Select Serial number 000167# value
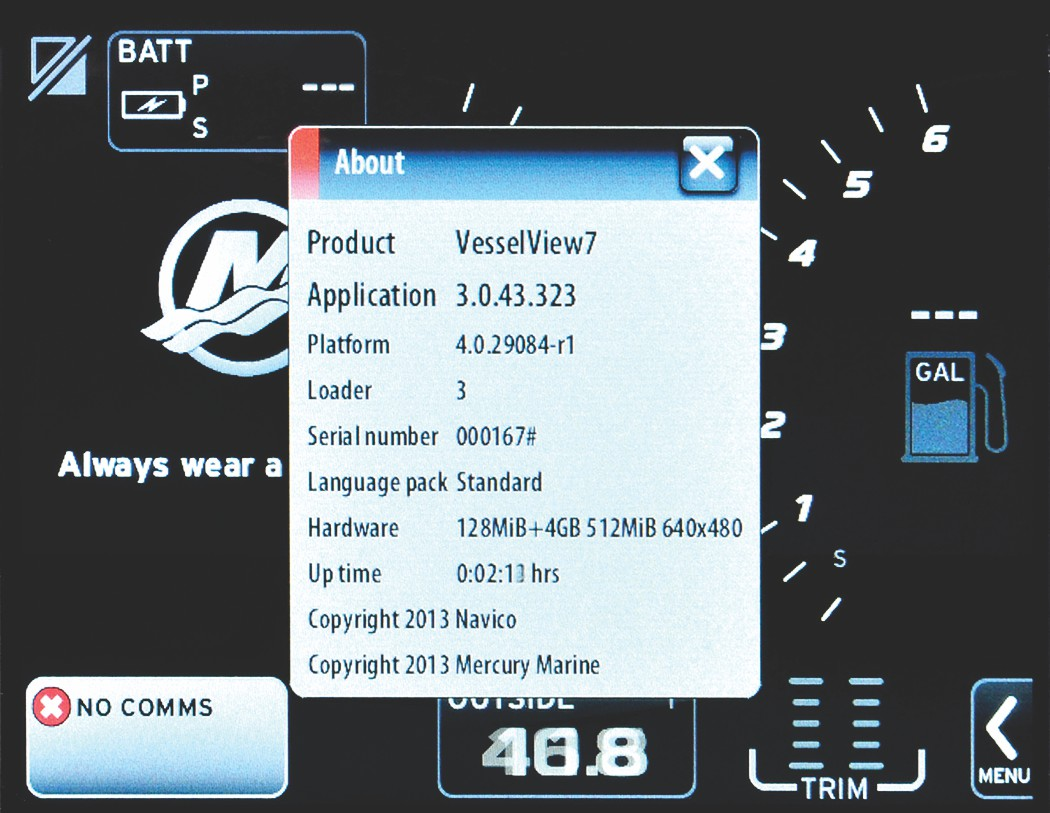 tap(496, 437)
